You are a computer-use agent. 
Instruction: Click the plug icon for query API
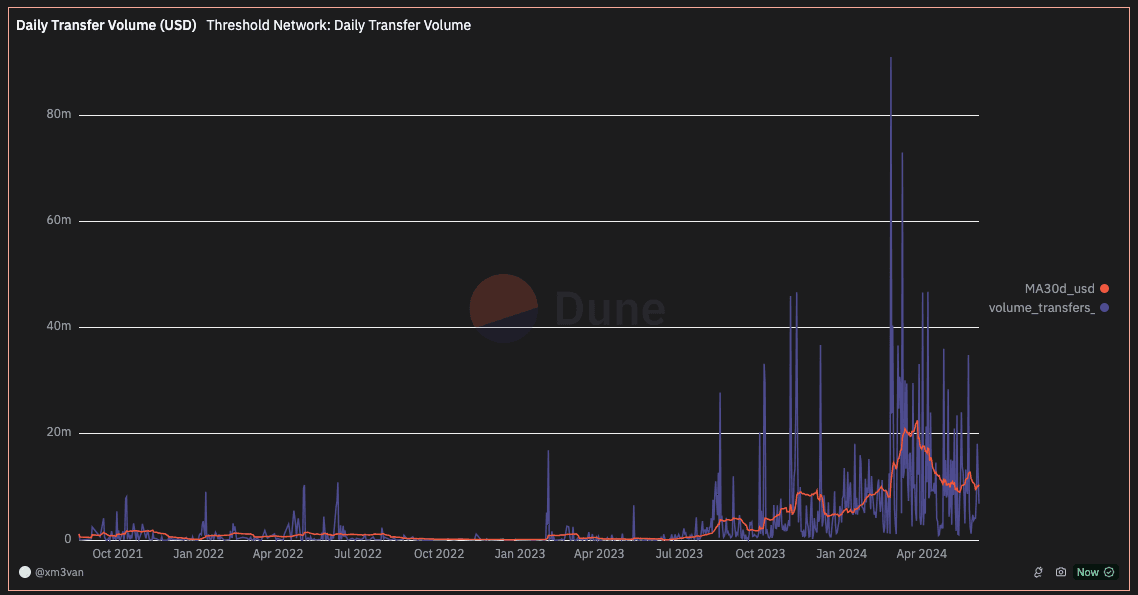[x=1039, y=573]
